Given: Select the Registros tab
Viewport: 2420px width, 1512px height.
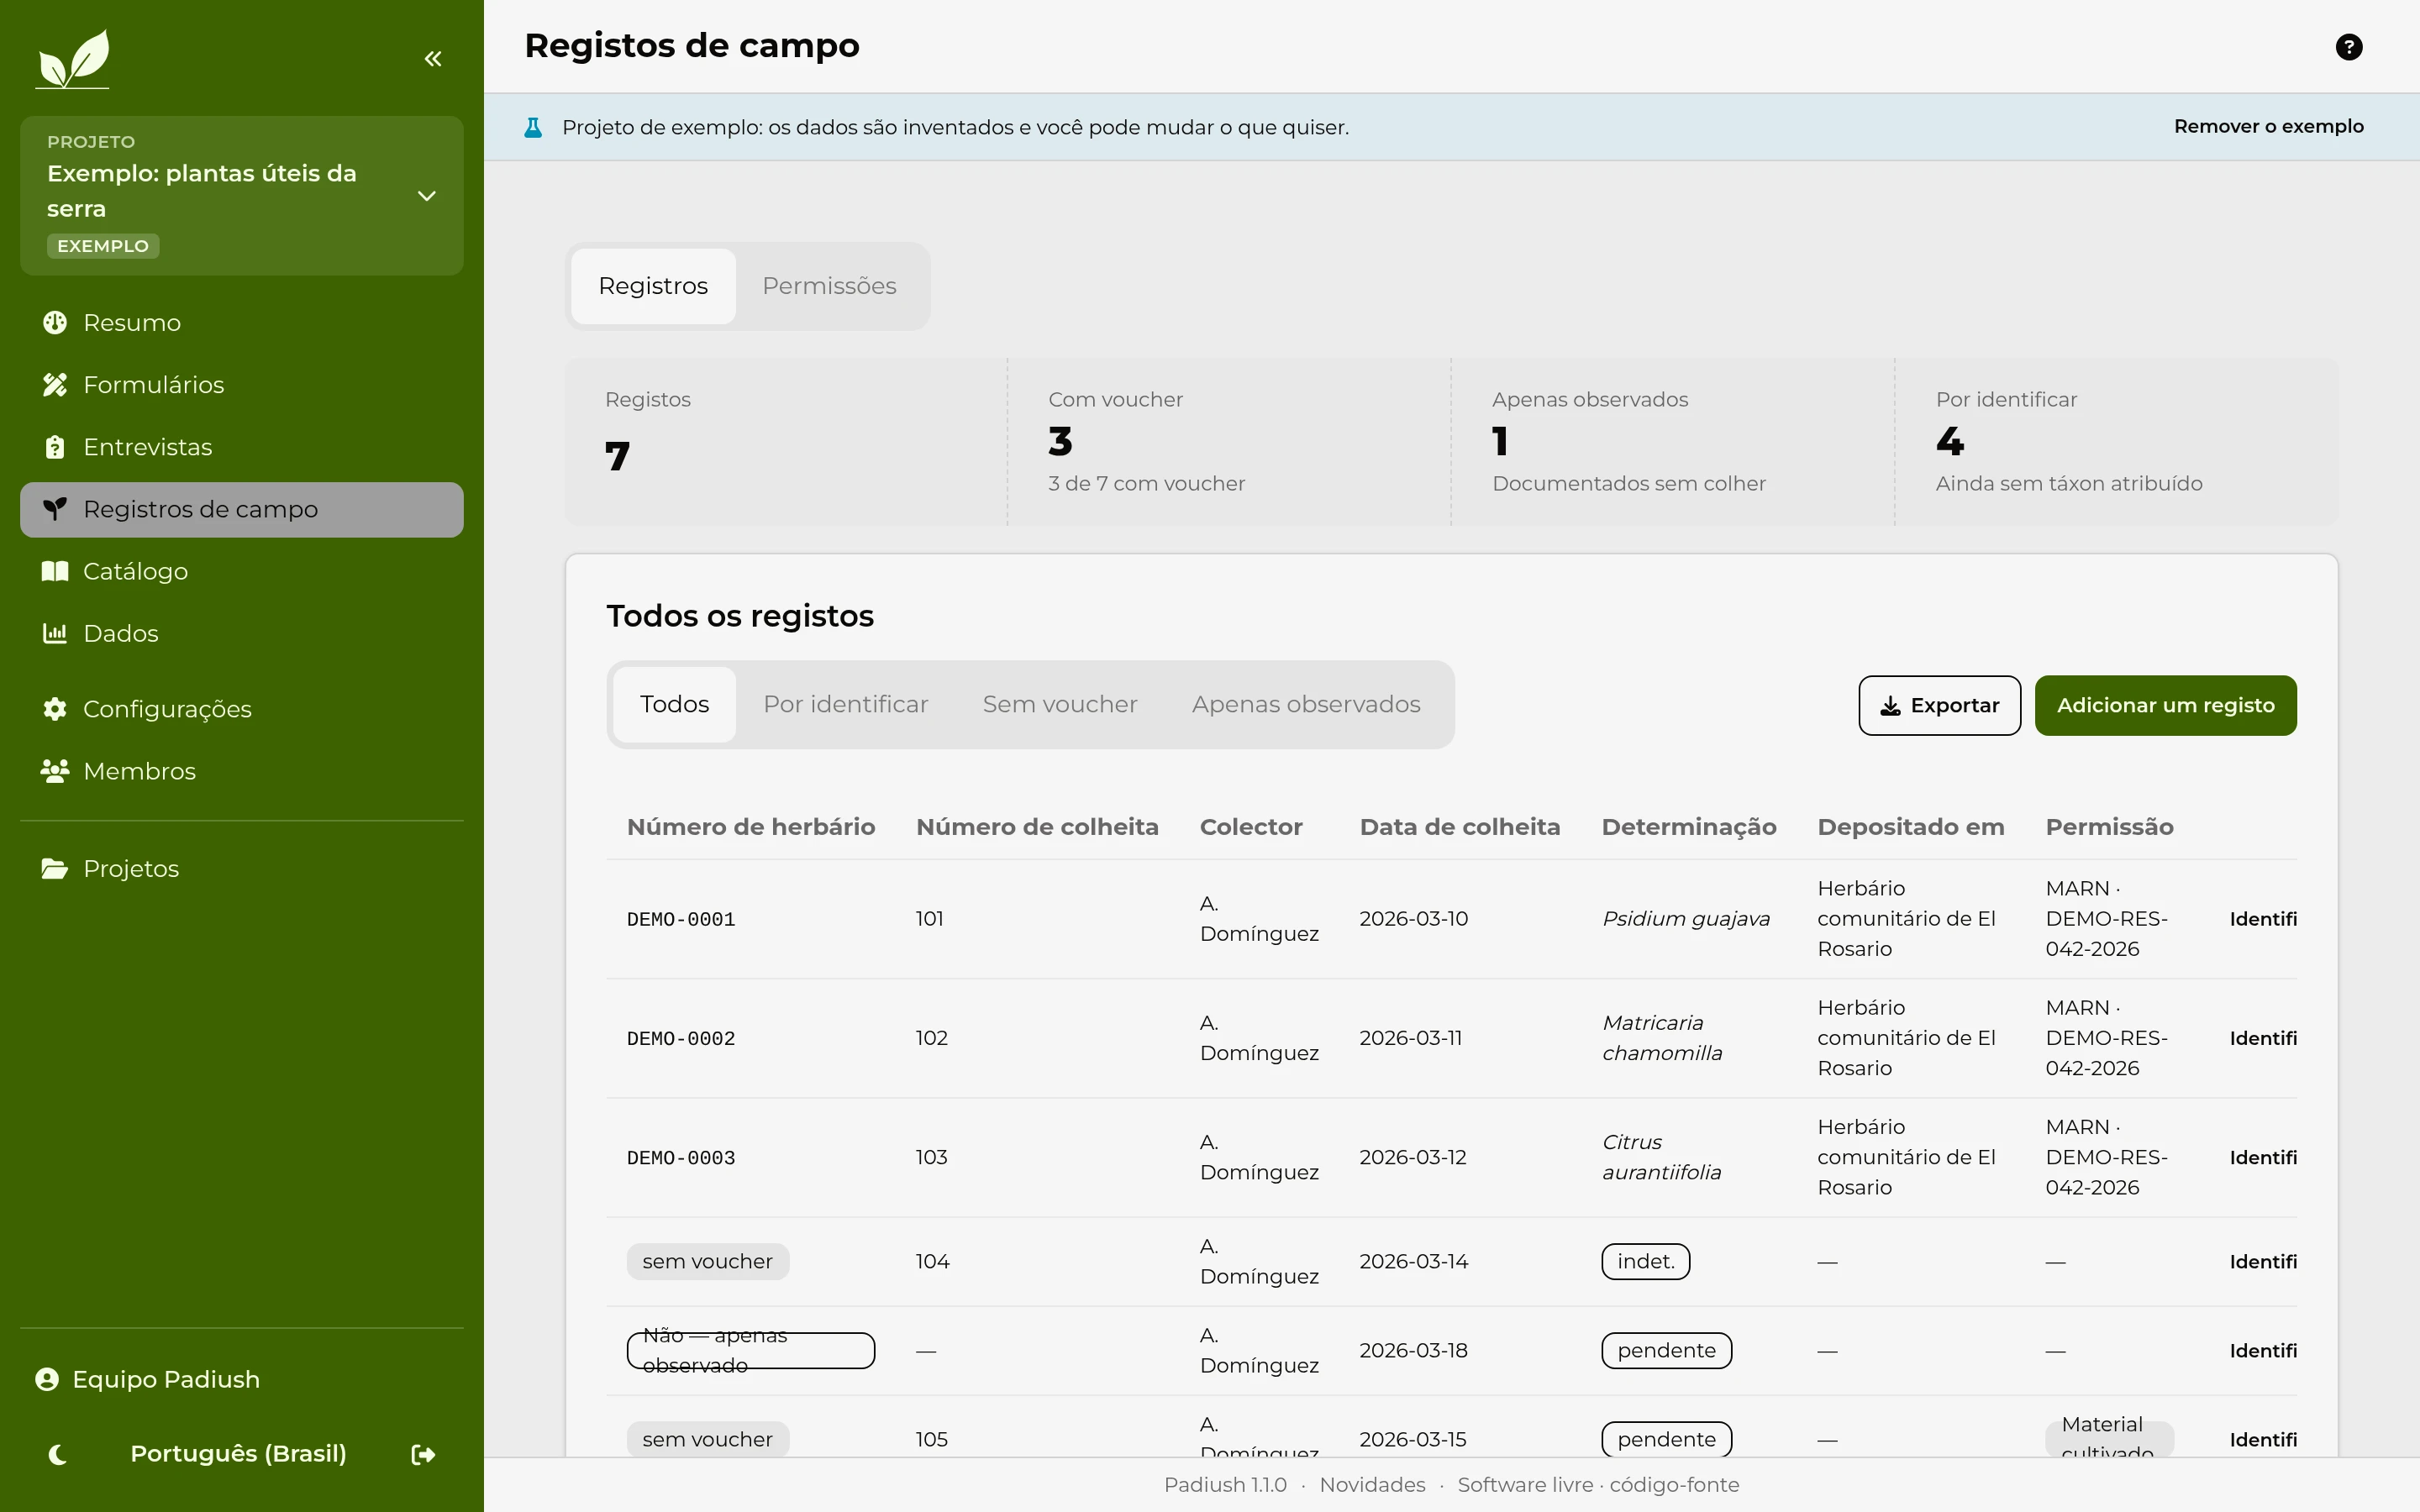Looking at the screenshot, I should coord(653,286).
